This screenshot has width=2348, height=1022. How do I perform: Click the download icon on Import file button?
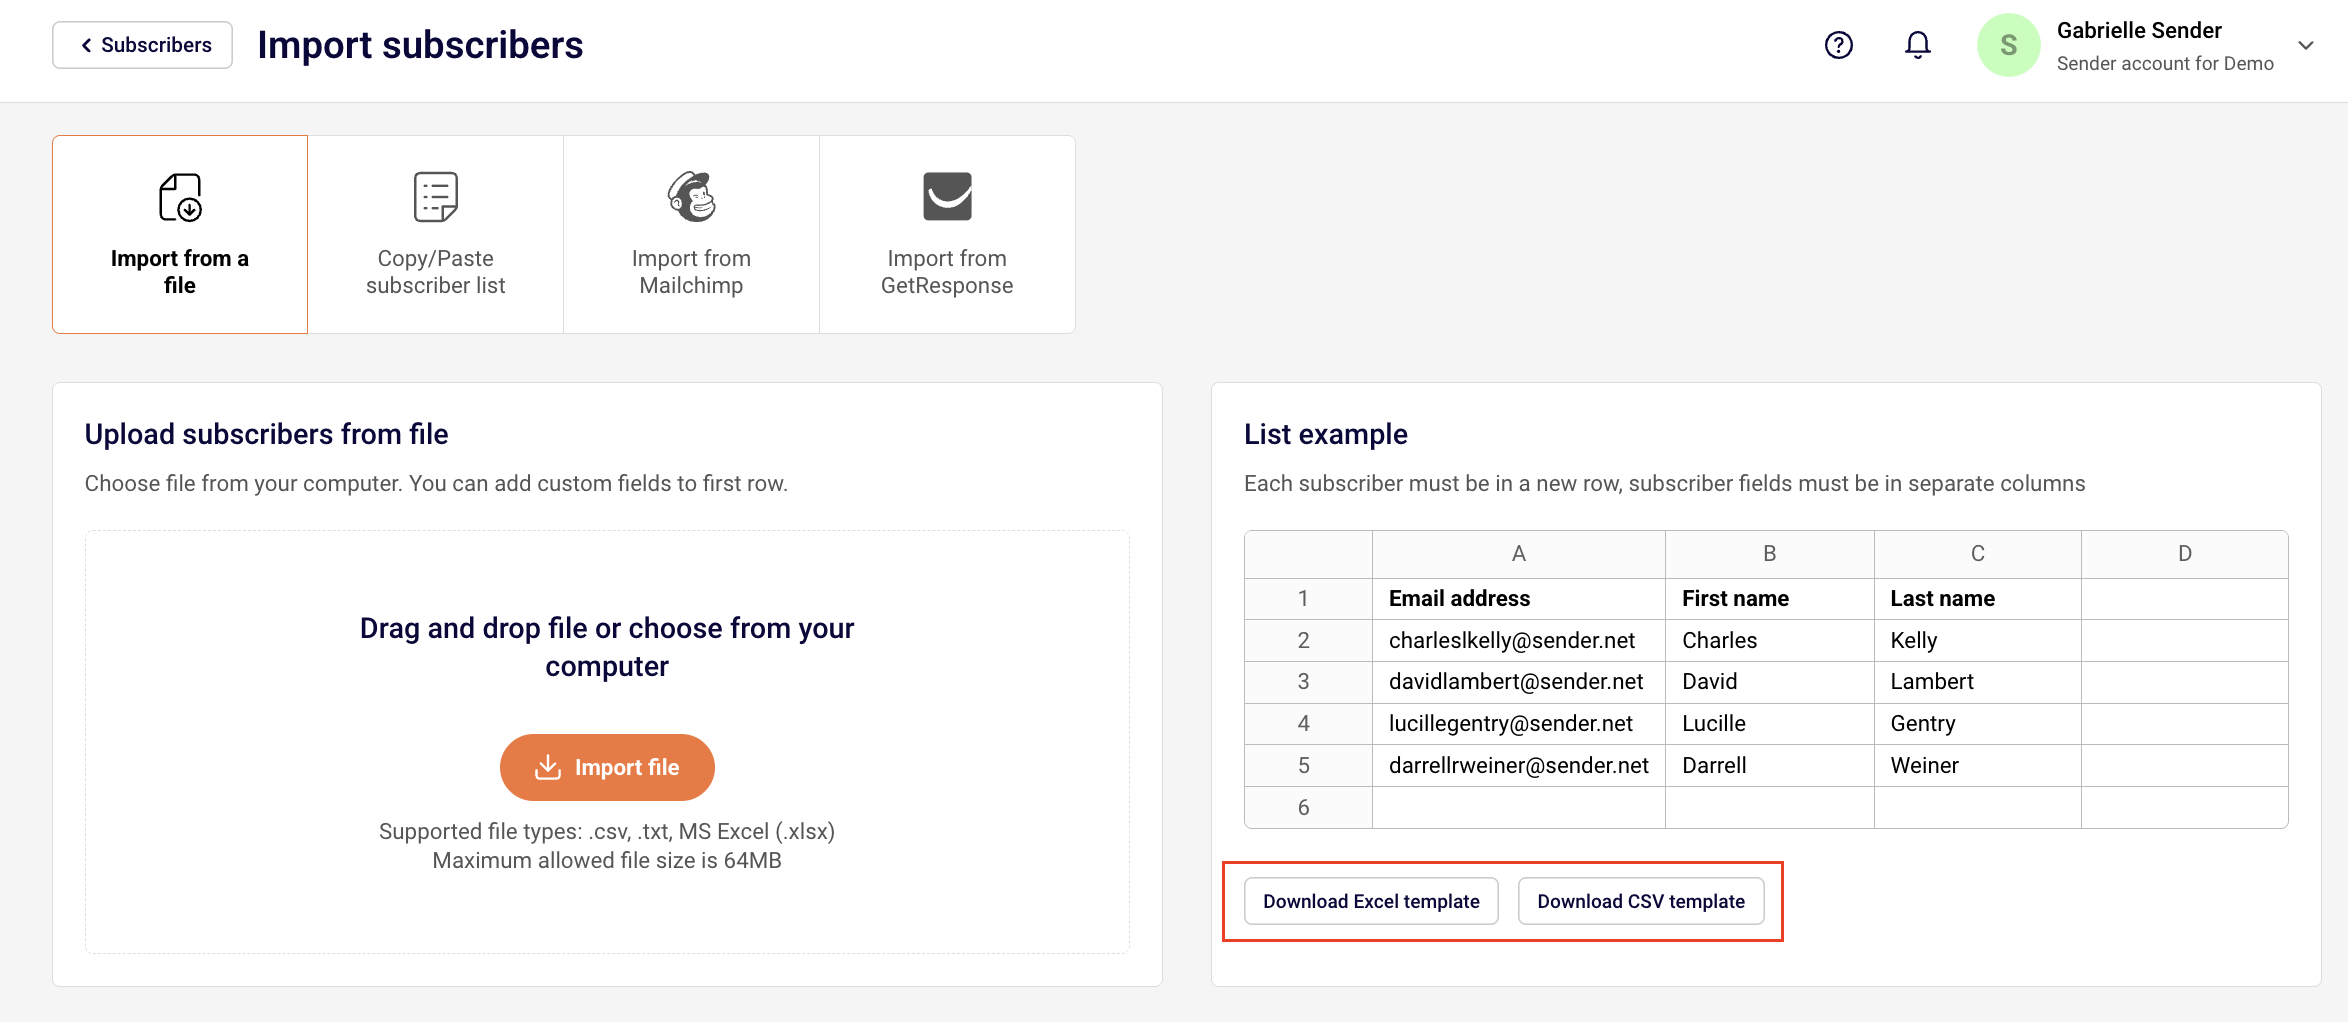548,767
